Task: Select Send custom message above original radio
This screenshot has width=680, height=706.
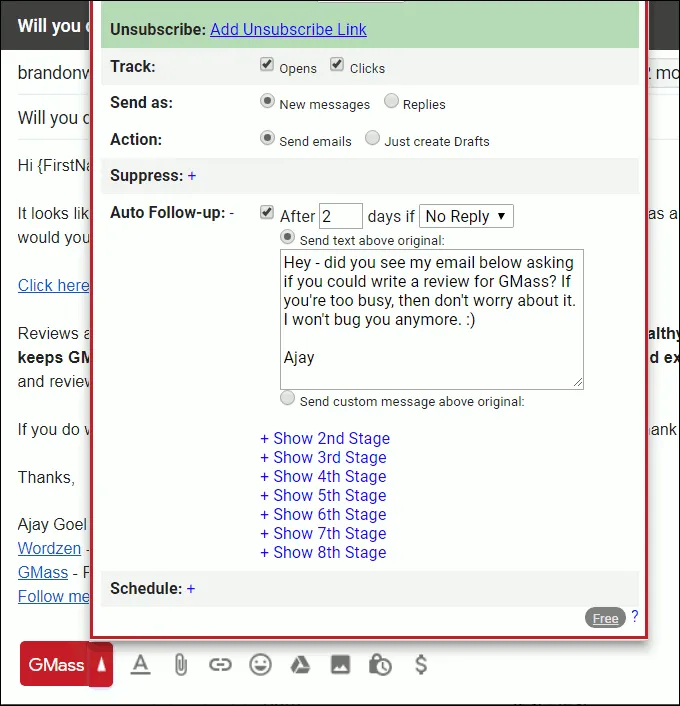Action: tap(287, 398)
